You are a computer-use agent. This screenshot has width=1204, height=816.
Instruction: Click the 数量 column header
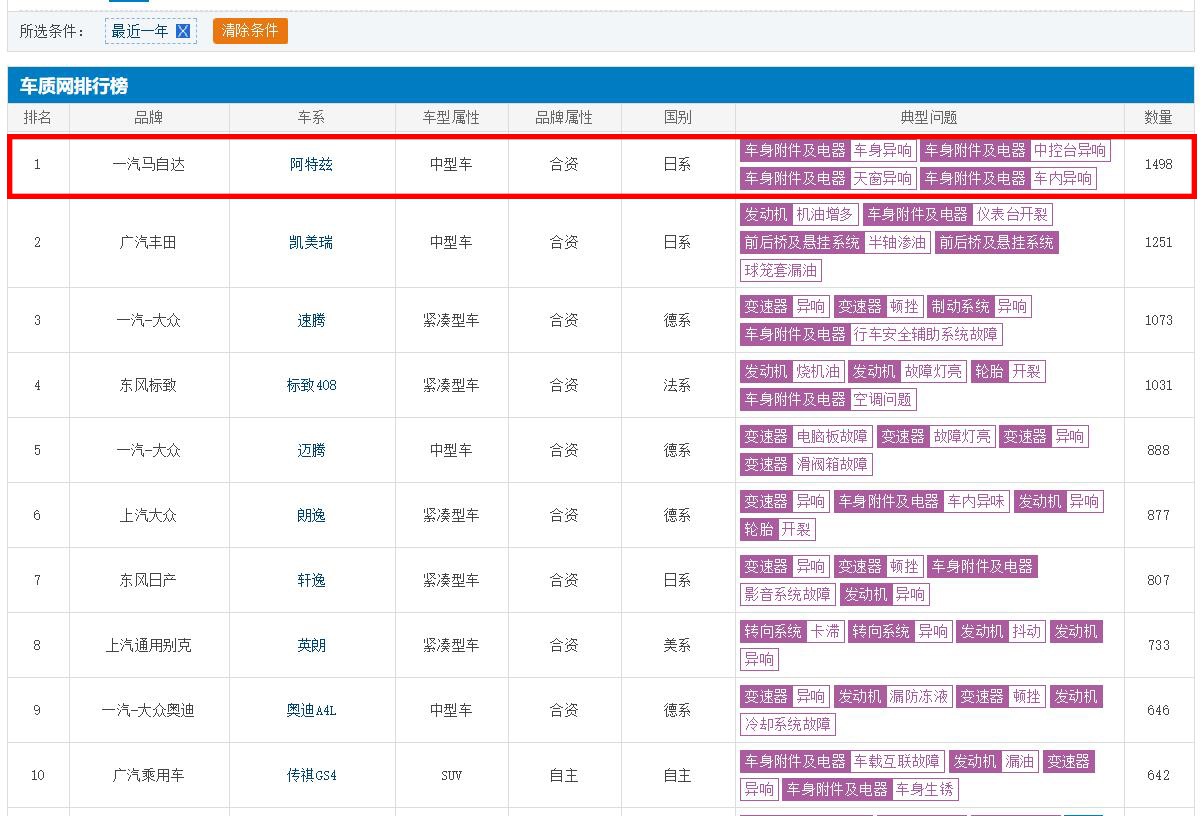[x=1158, y=117]
